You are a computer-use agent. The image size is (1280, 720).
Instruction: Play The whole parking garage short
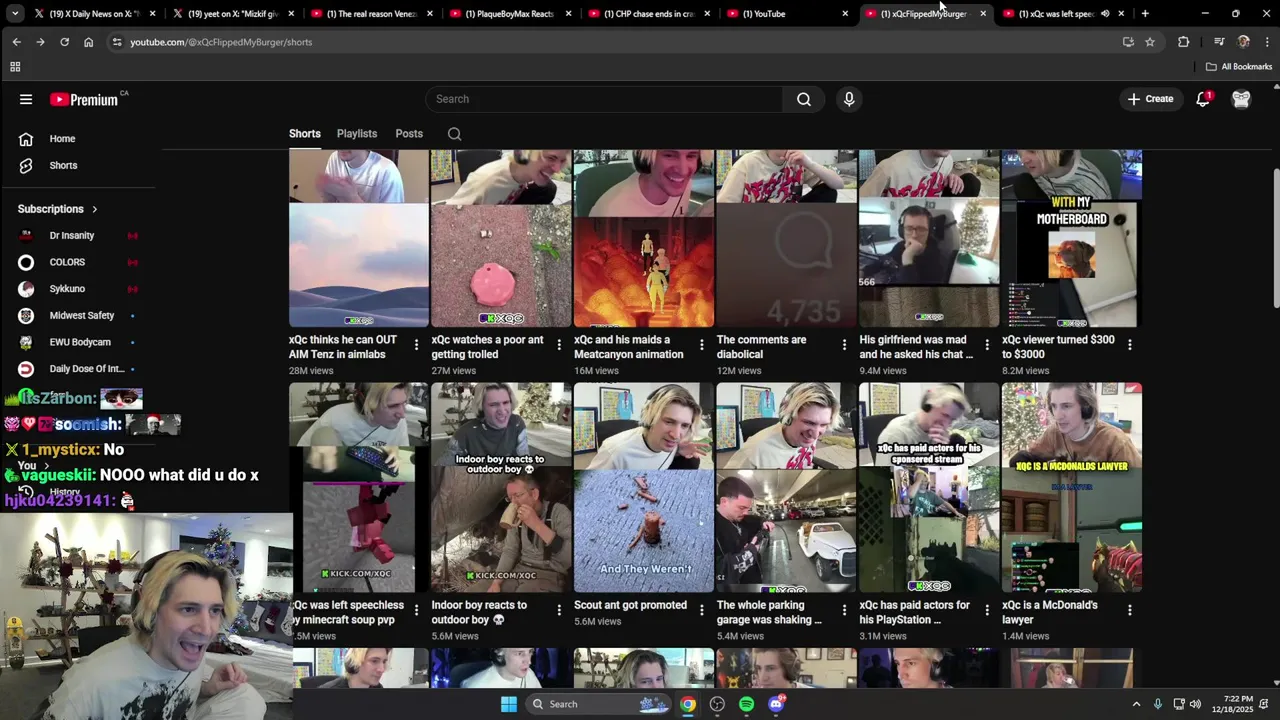click(x=786, y=488)
